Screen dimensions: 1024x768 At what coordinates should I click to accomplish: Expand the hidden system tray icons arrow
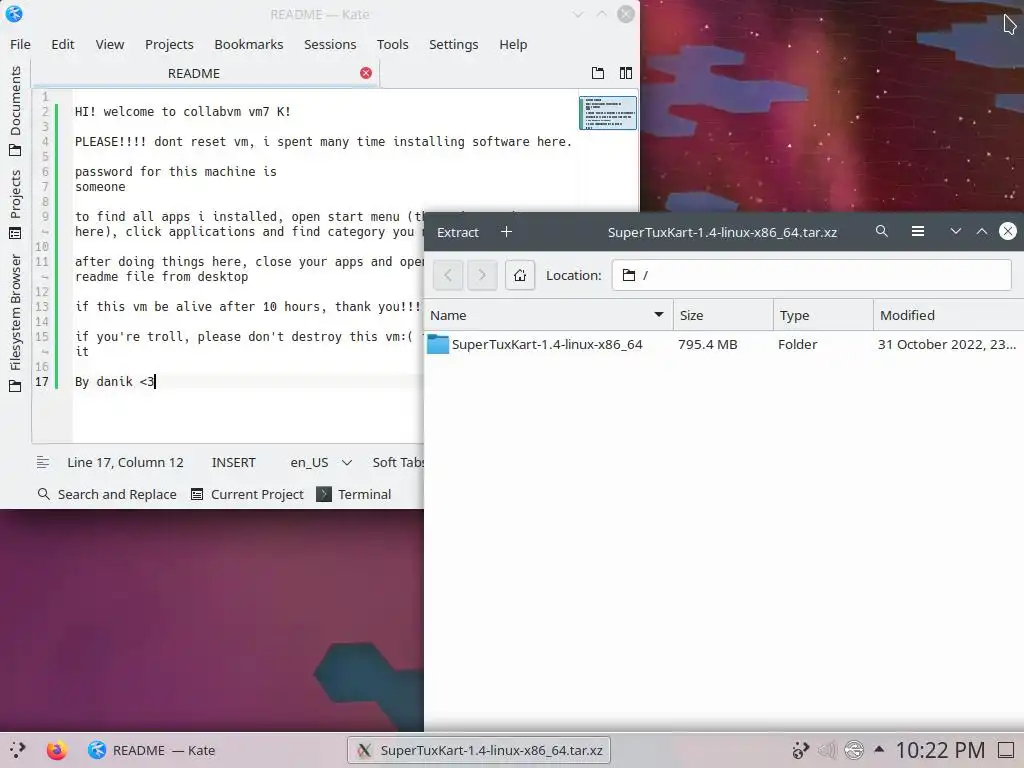[x=879, y=750]
